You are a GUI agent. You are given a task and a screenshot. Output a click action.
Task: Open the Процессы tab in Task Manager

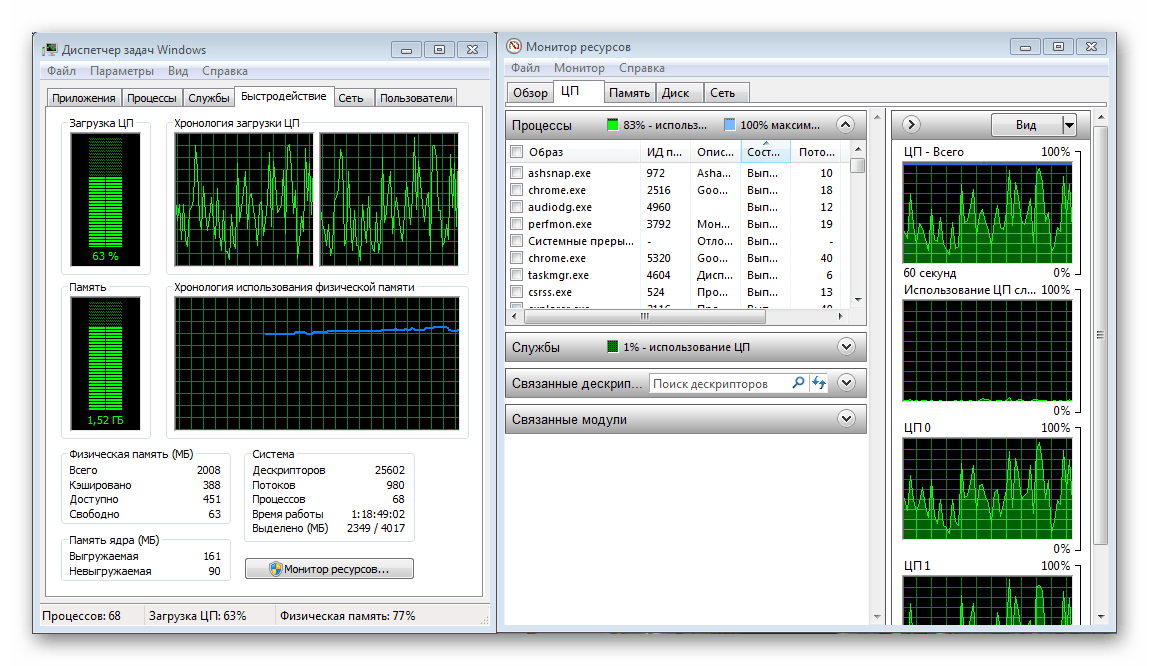tap(152, 98)
